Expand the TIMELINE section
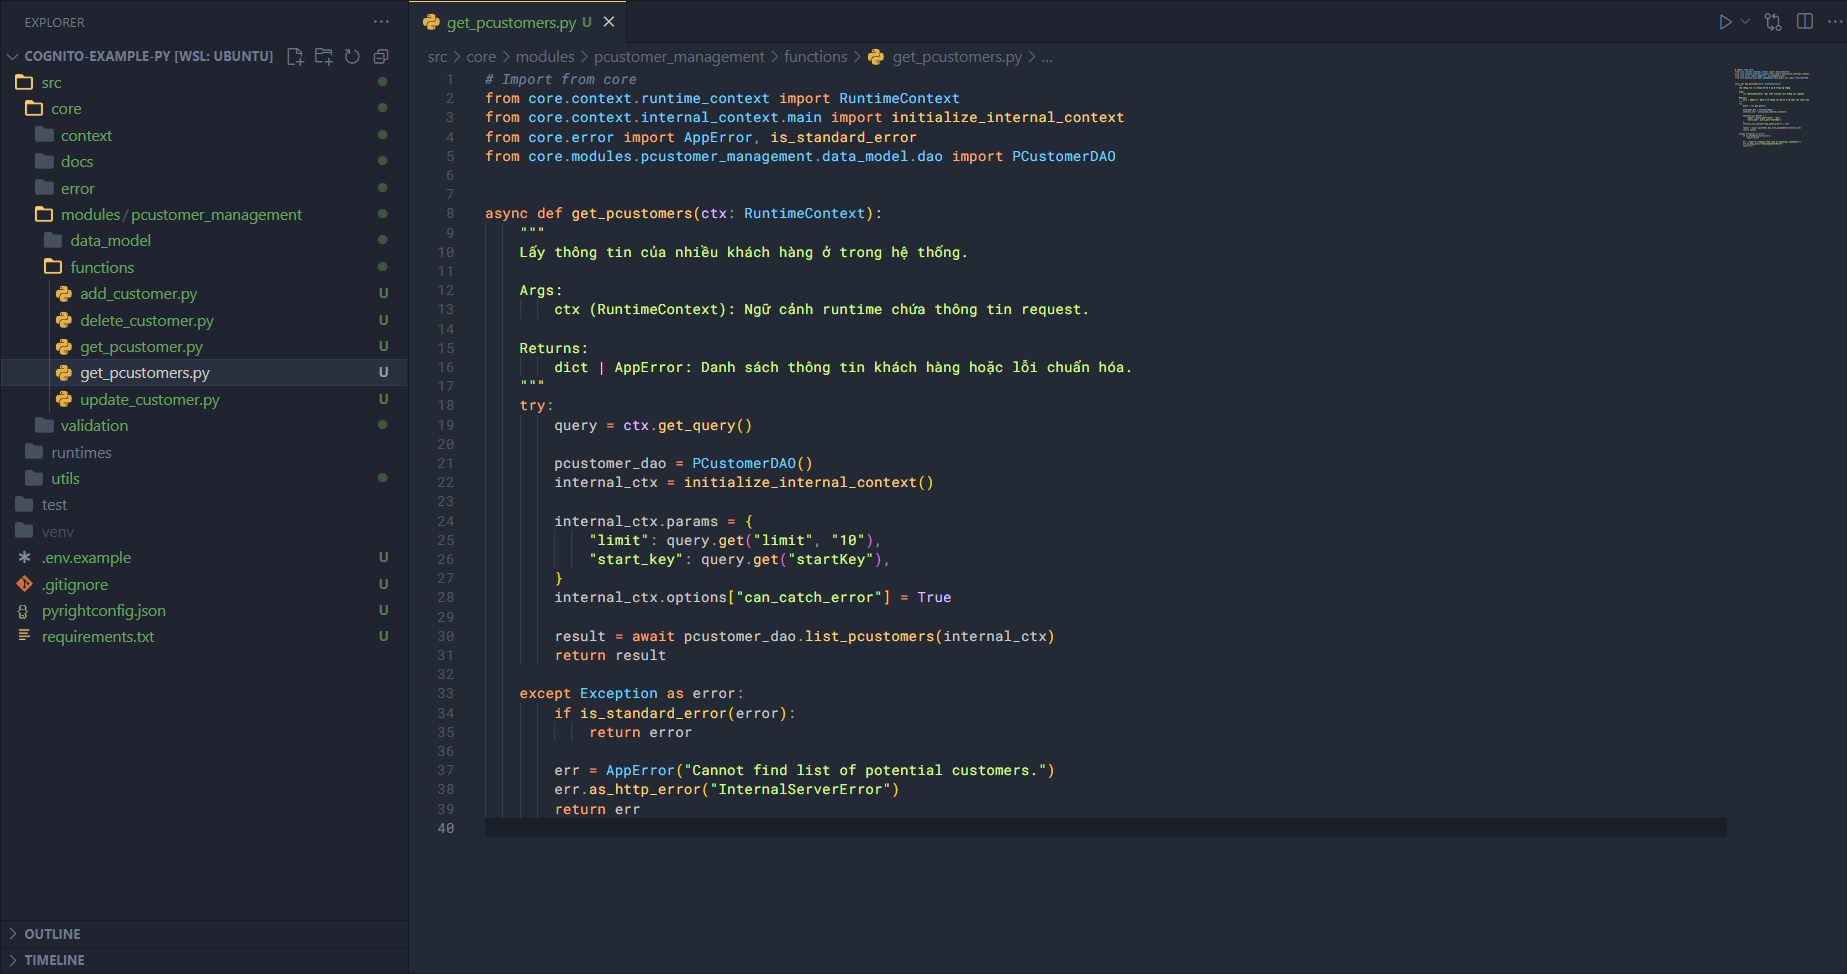 click(54, 960)
